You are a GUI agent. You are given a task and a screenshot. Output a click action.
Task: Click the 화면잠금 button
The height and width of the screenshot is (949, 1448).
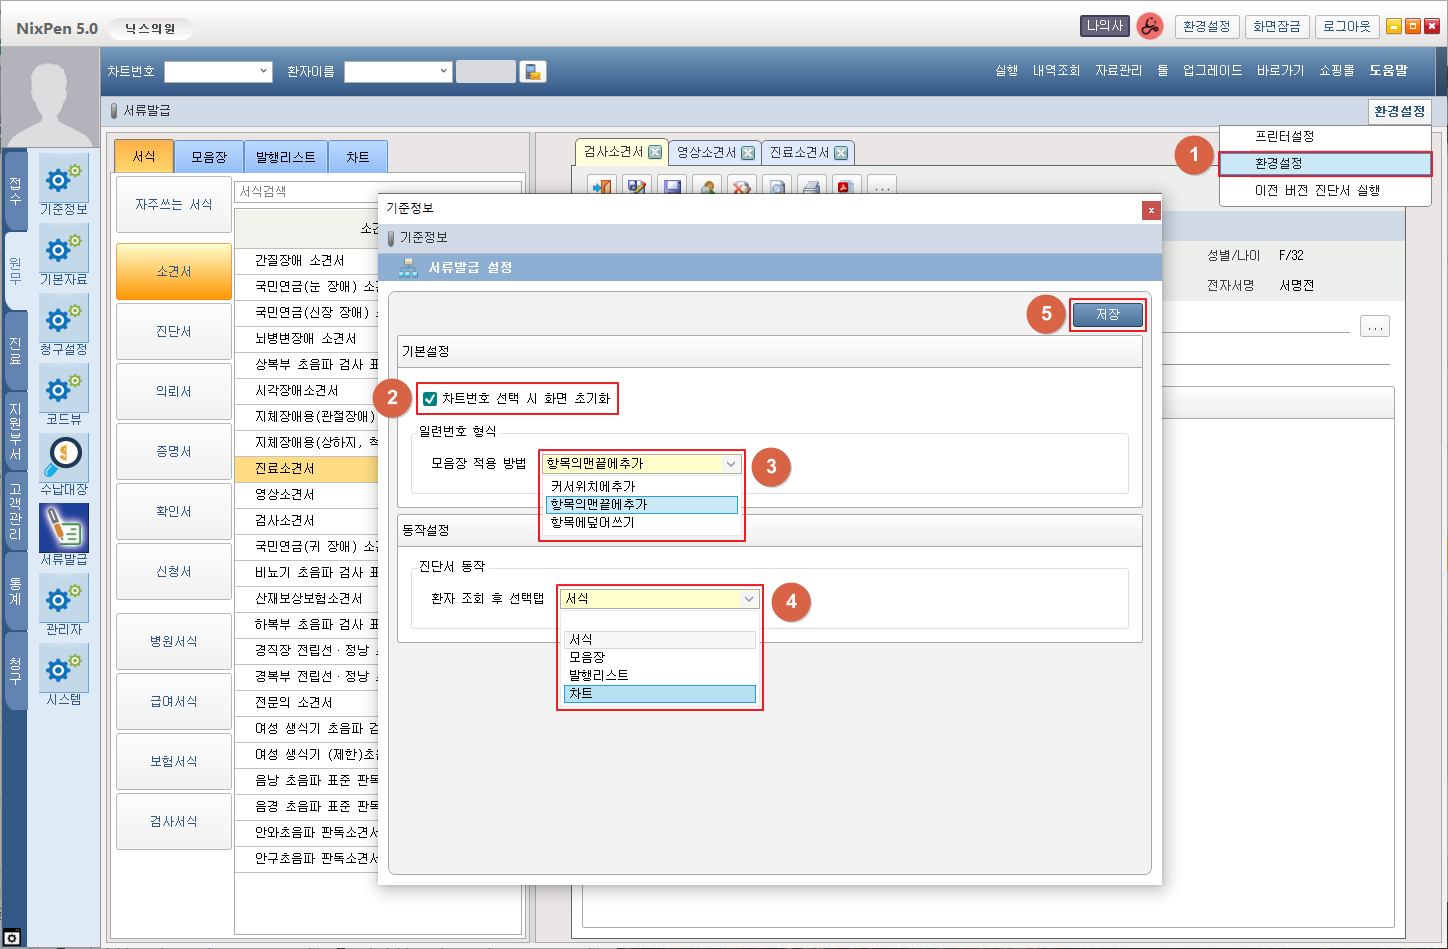pyautogui.click(x=1276, y=26)
